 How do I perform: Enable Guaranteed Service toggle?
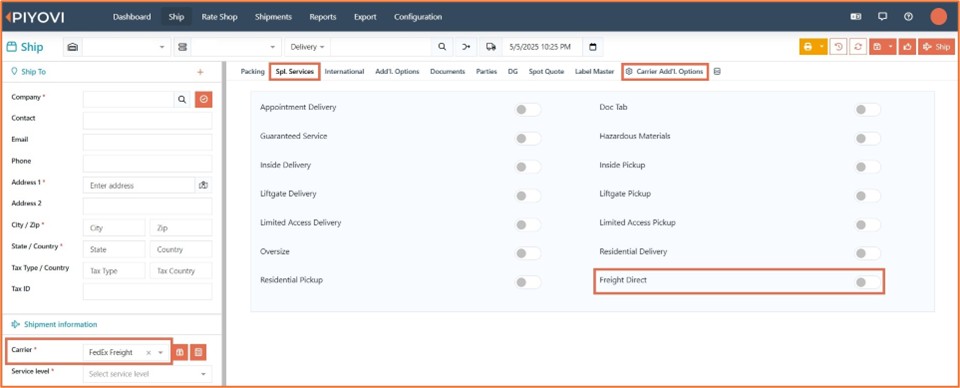coord(528,138)
